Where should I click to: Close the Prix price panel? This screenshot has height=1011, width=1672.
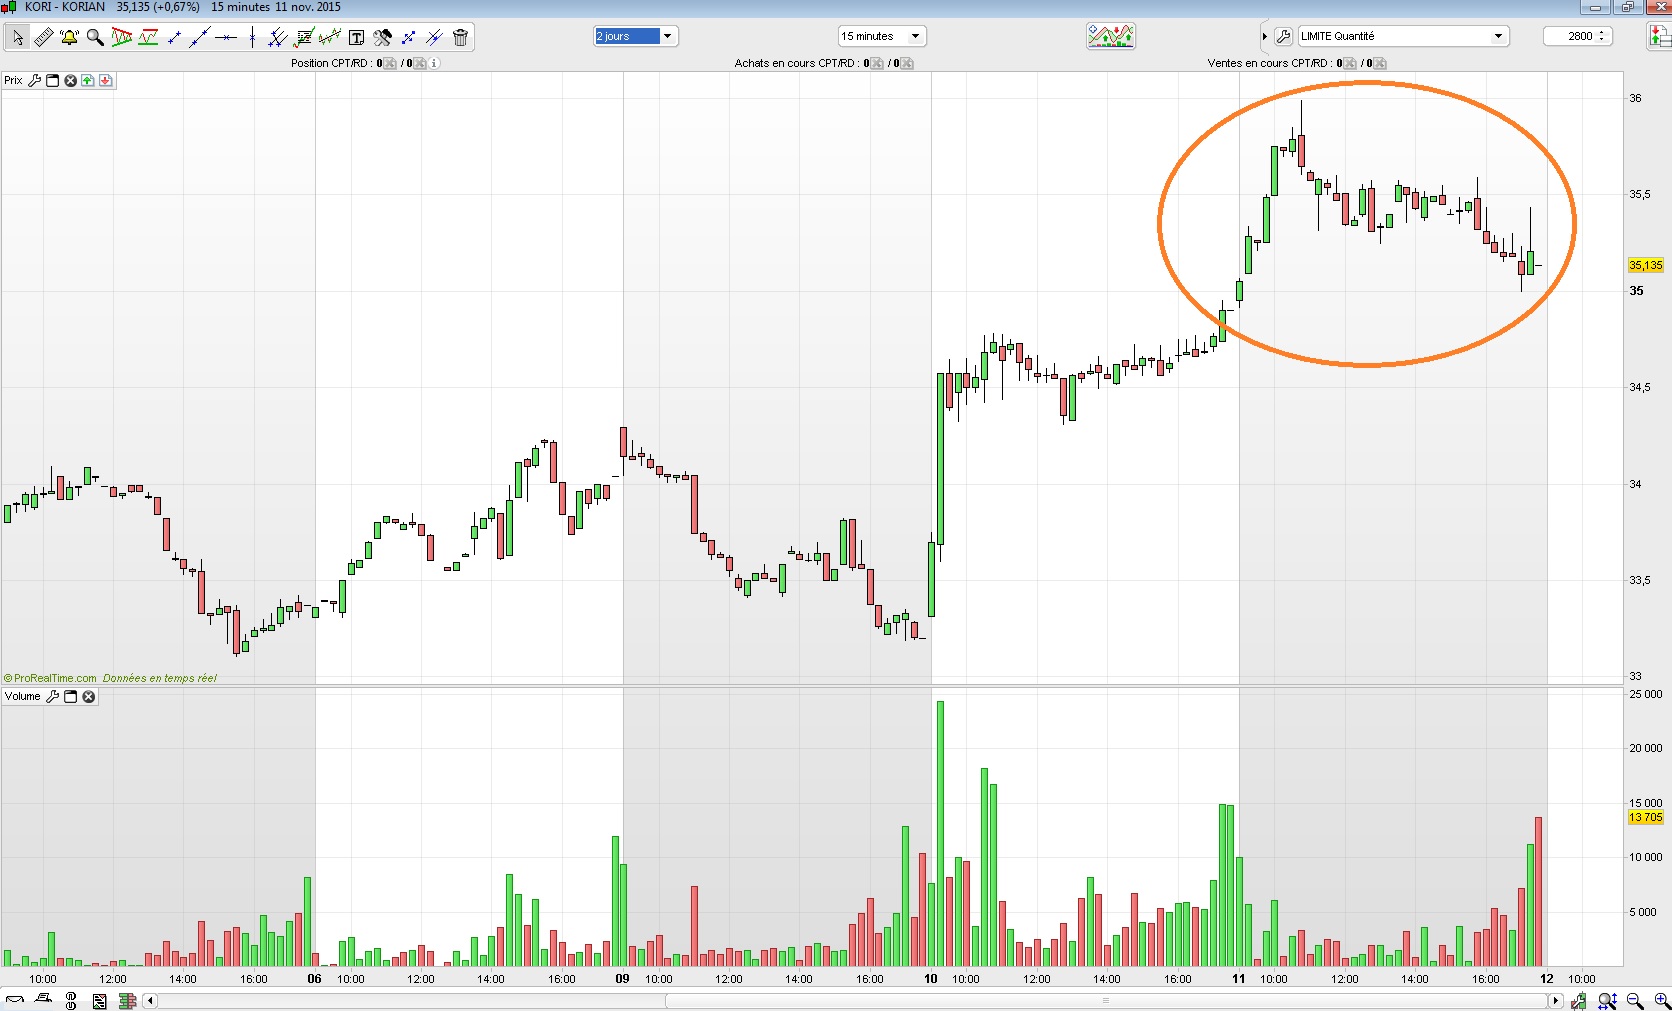tap(70, 80)
